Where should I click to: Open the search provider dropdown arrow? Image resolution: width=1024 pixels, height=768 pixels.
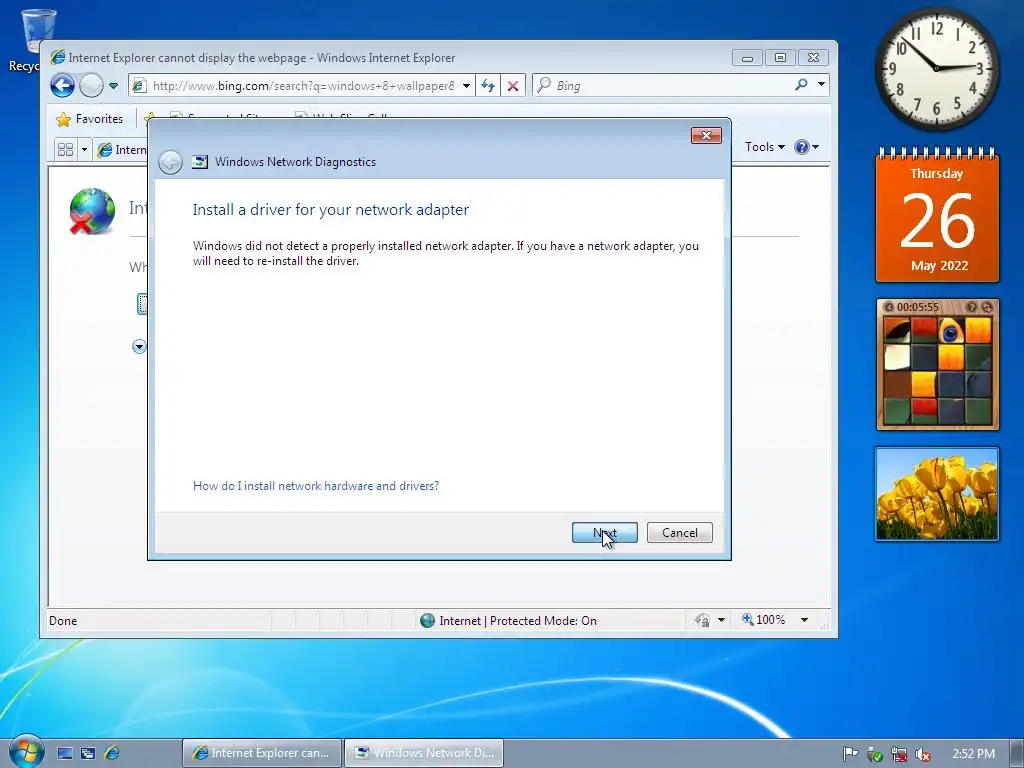tap(821, 84)
